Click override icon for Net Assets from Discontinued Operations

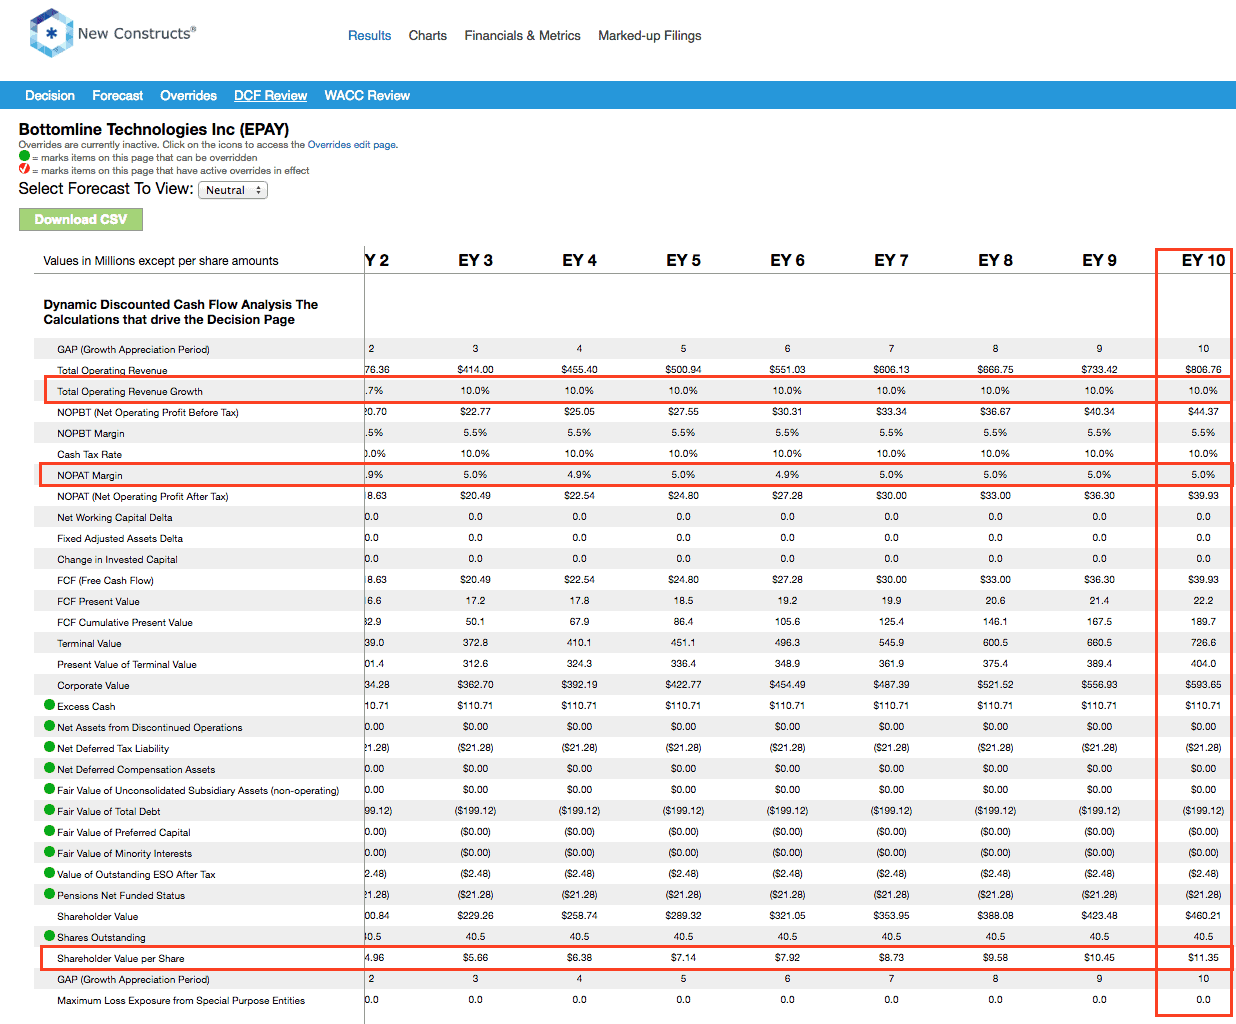[49, 726]
